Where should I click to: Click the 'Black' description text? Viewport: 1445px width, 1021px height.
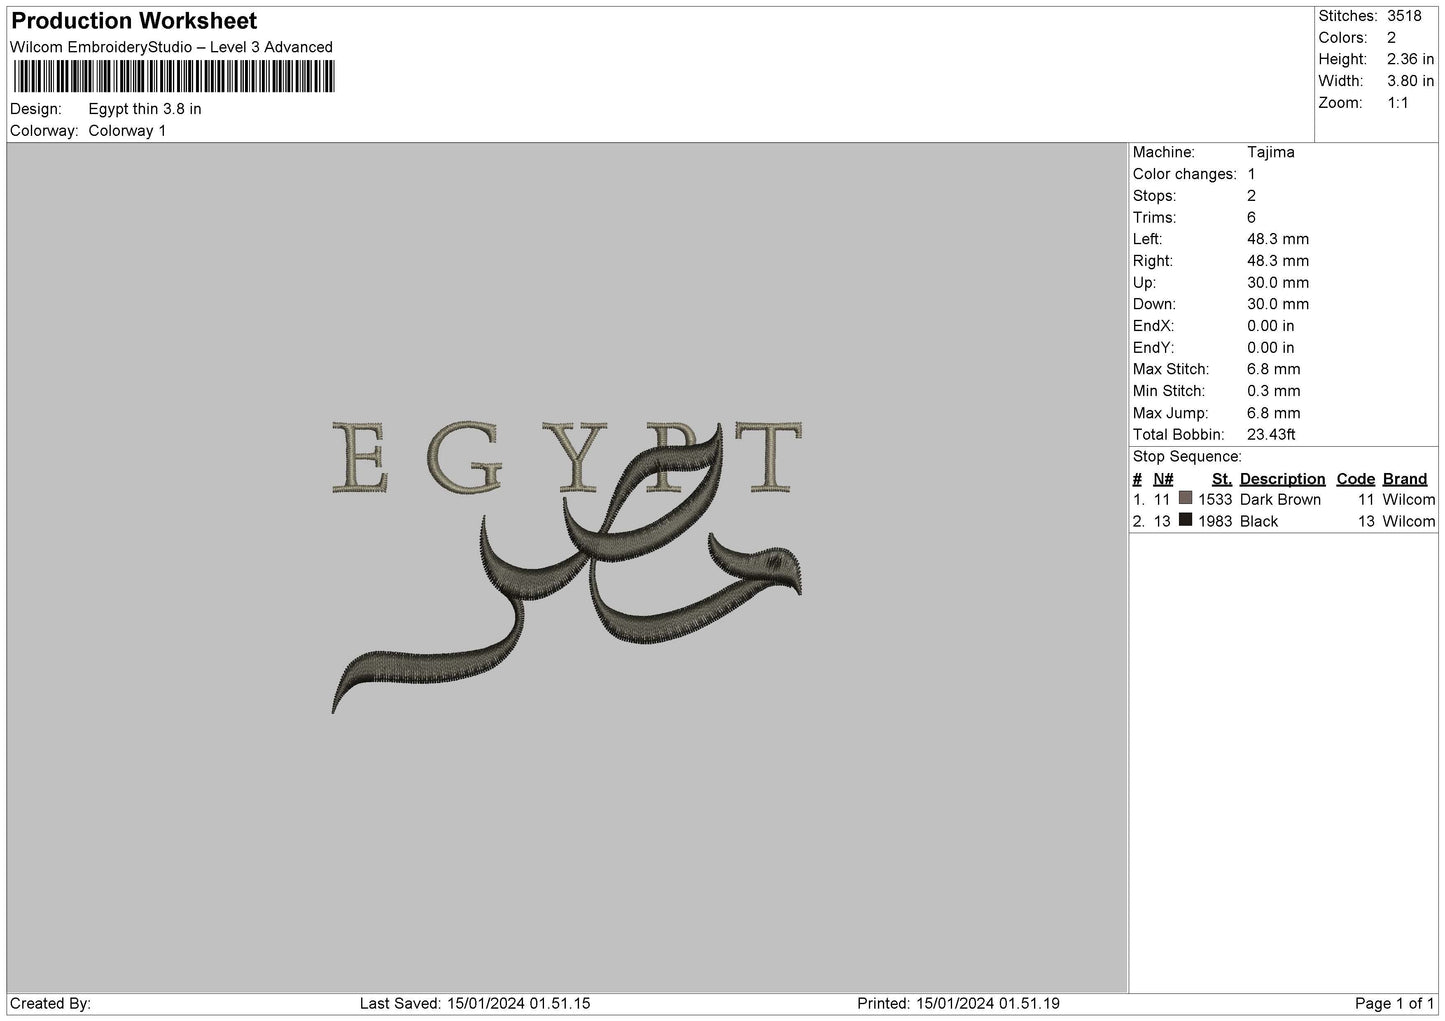point(1259,522)
